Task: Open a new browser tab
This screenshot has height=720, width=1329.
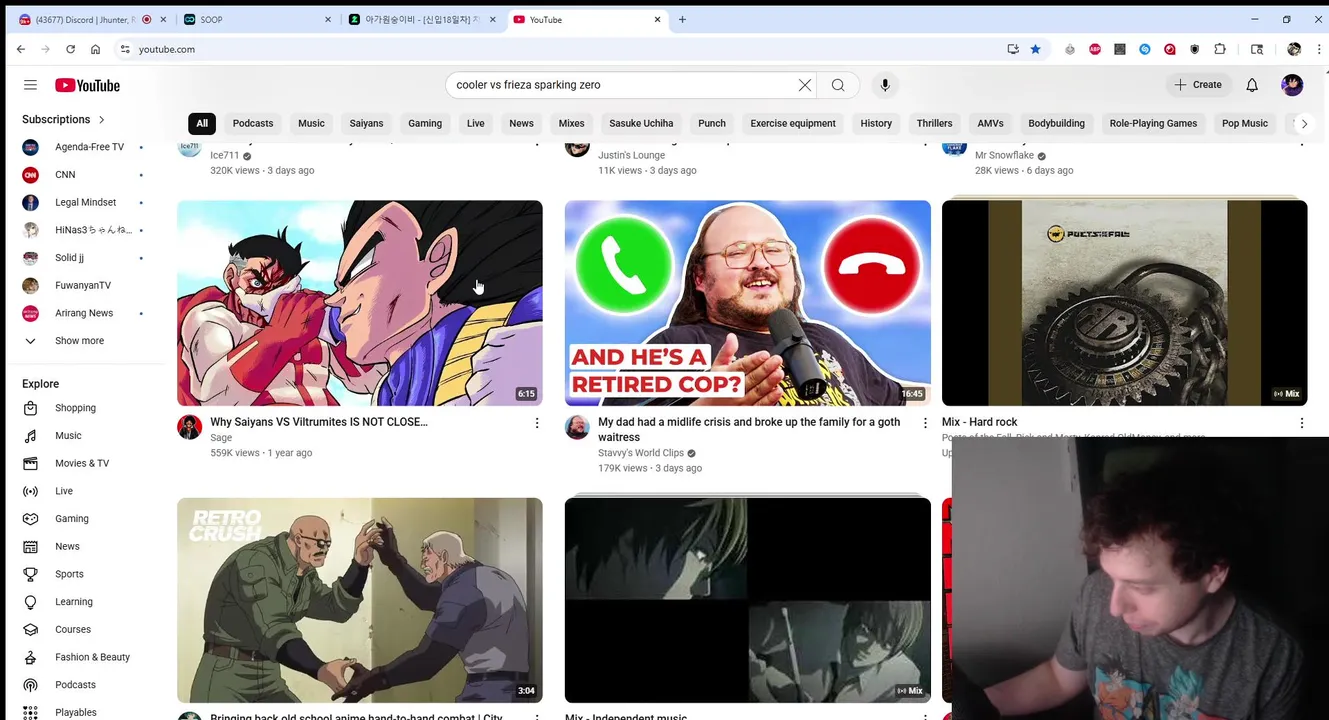Action: tap(682, 19)
